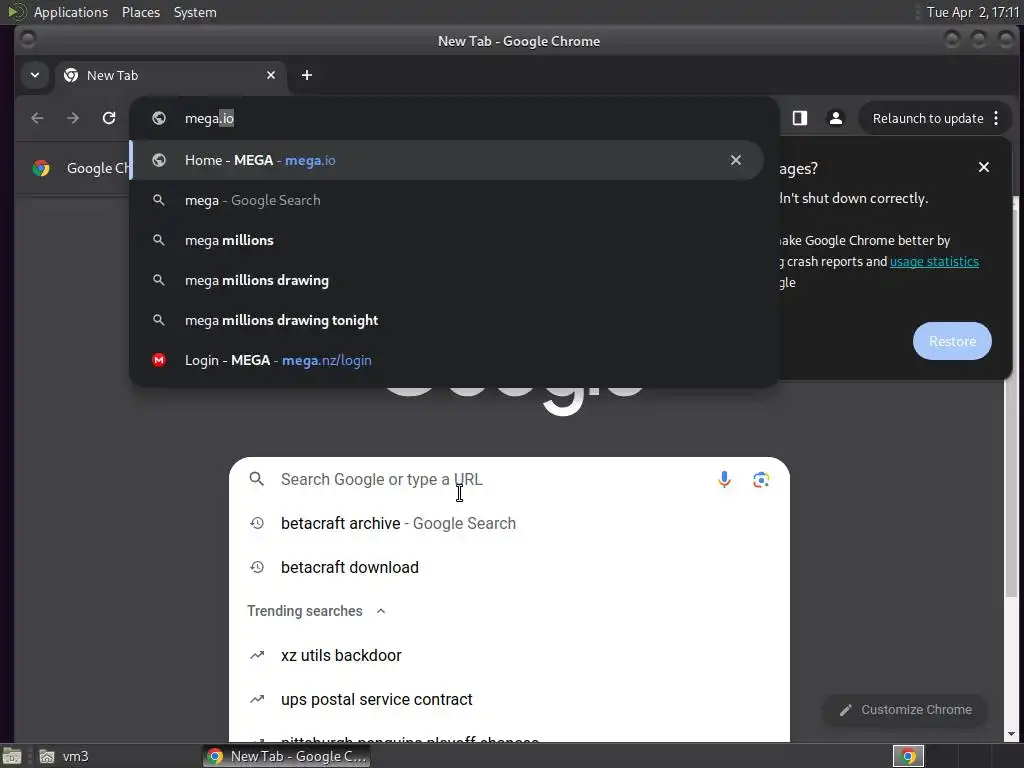
Task: Select xz utils backdoor trending search
Action: pyautogui.click(x=509, y=655)
